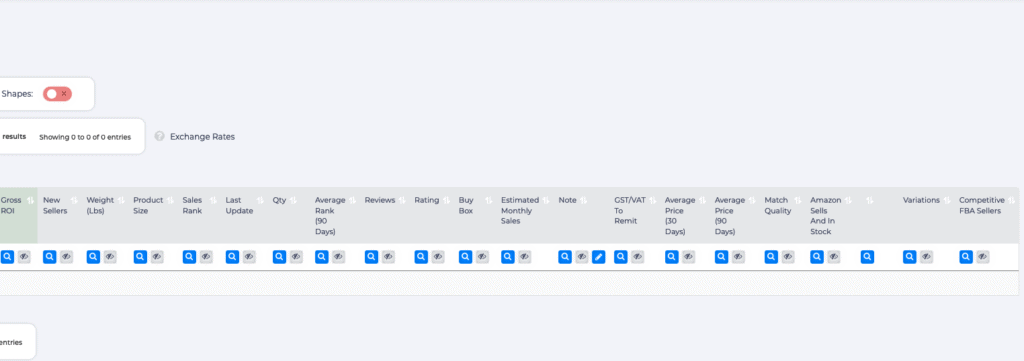Search the Estimated Monthly Sales column
The width and height of the screenshot is (1024, 361).
(508, 257)
